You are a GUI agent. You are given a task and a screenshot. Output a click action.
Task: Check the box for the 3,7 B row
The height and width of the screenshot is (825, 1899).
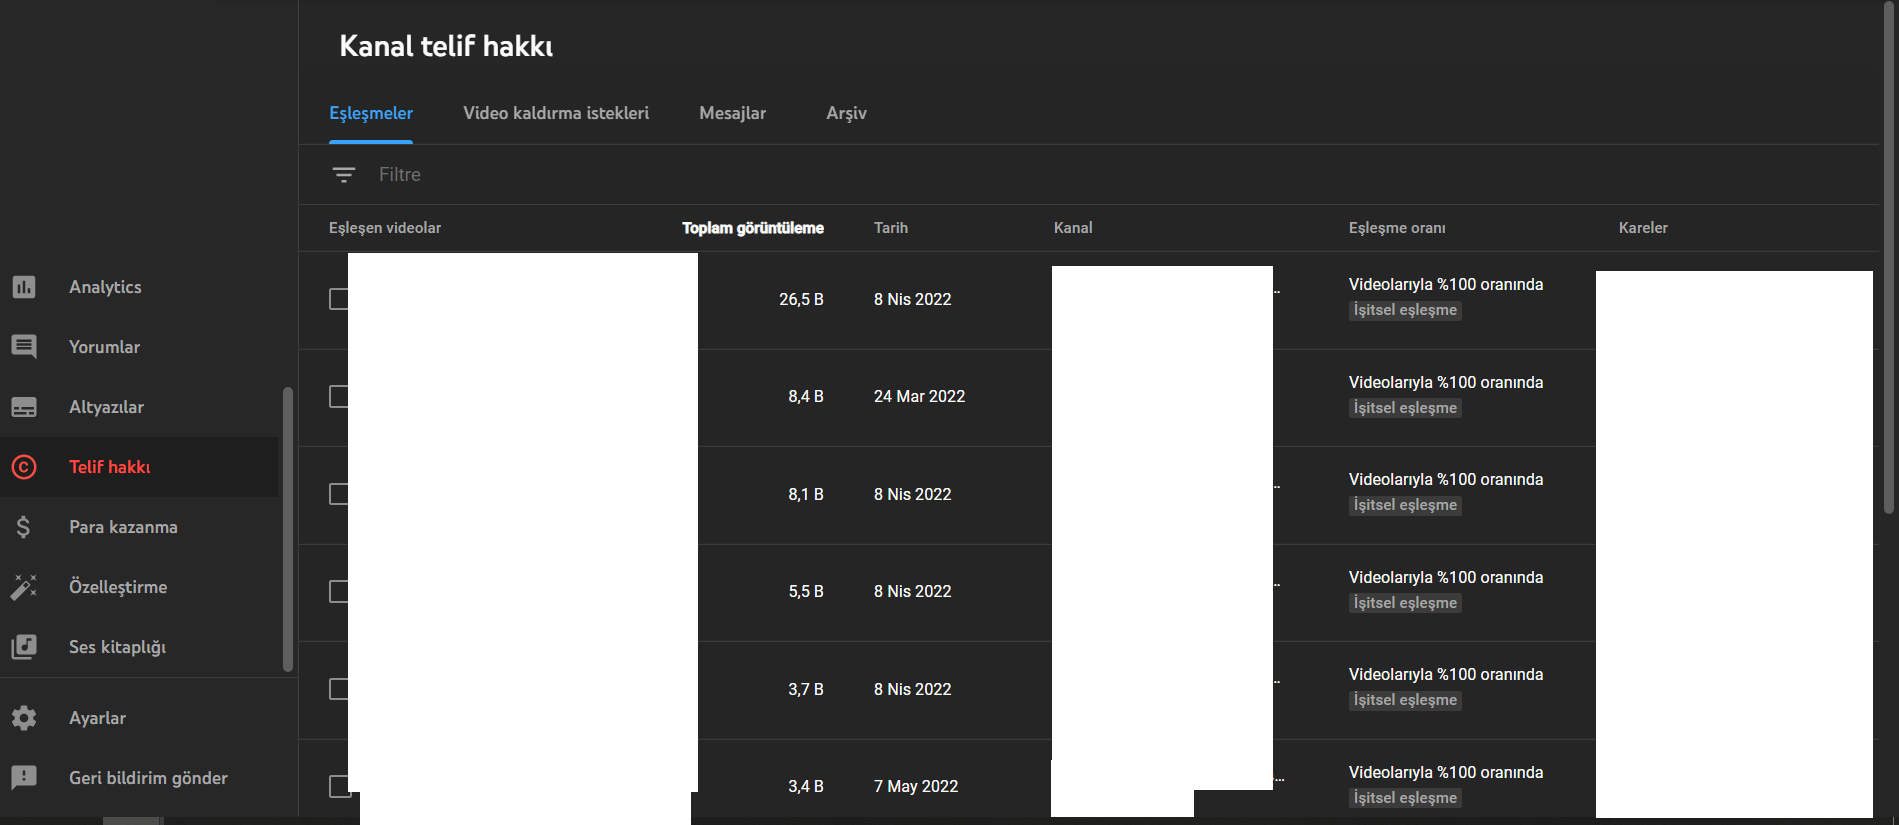click(x=339, y=689)
